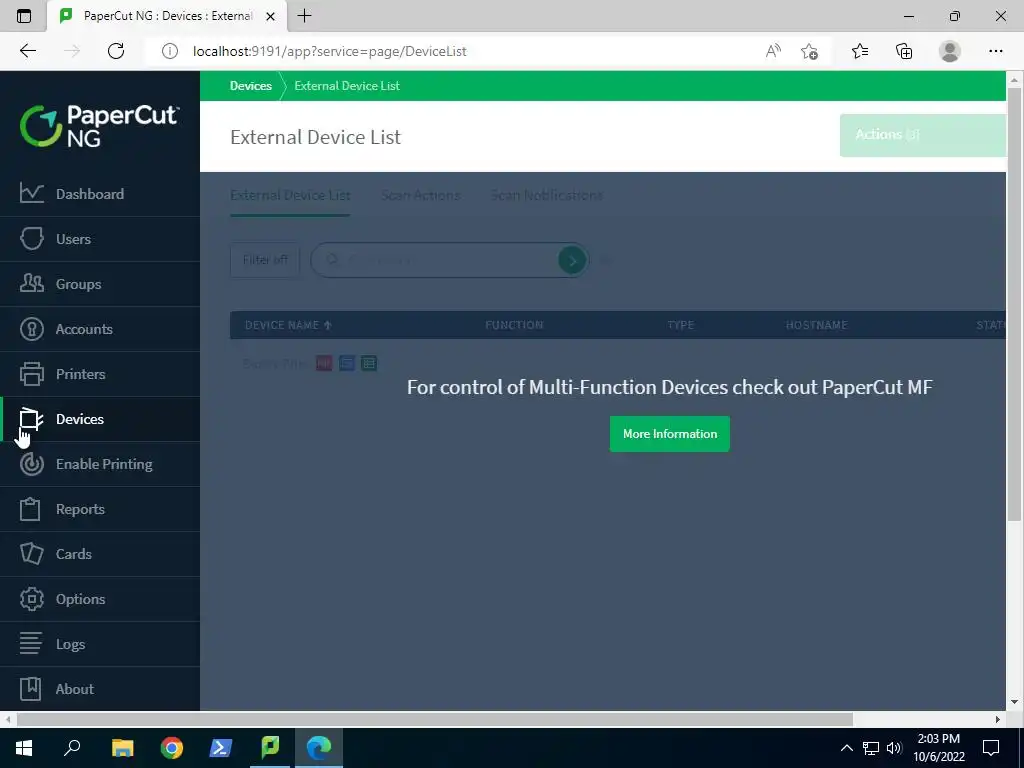Click the Options gear icon
This screenshot has width=1024, height=768.
click(x=31, y=599)
